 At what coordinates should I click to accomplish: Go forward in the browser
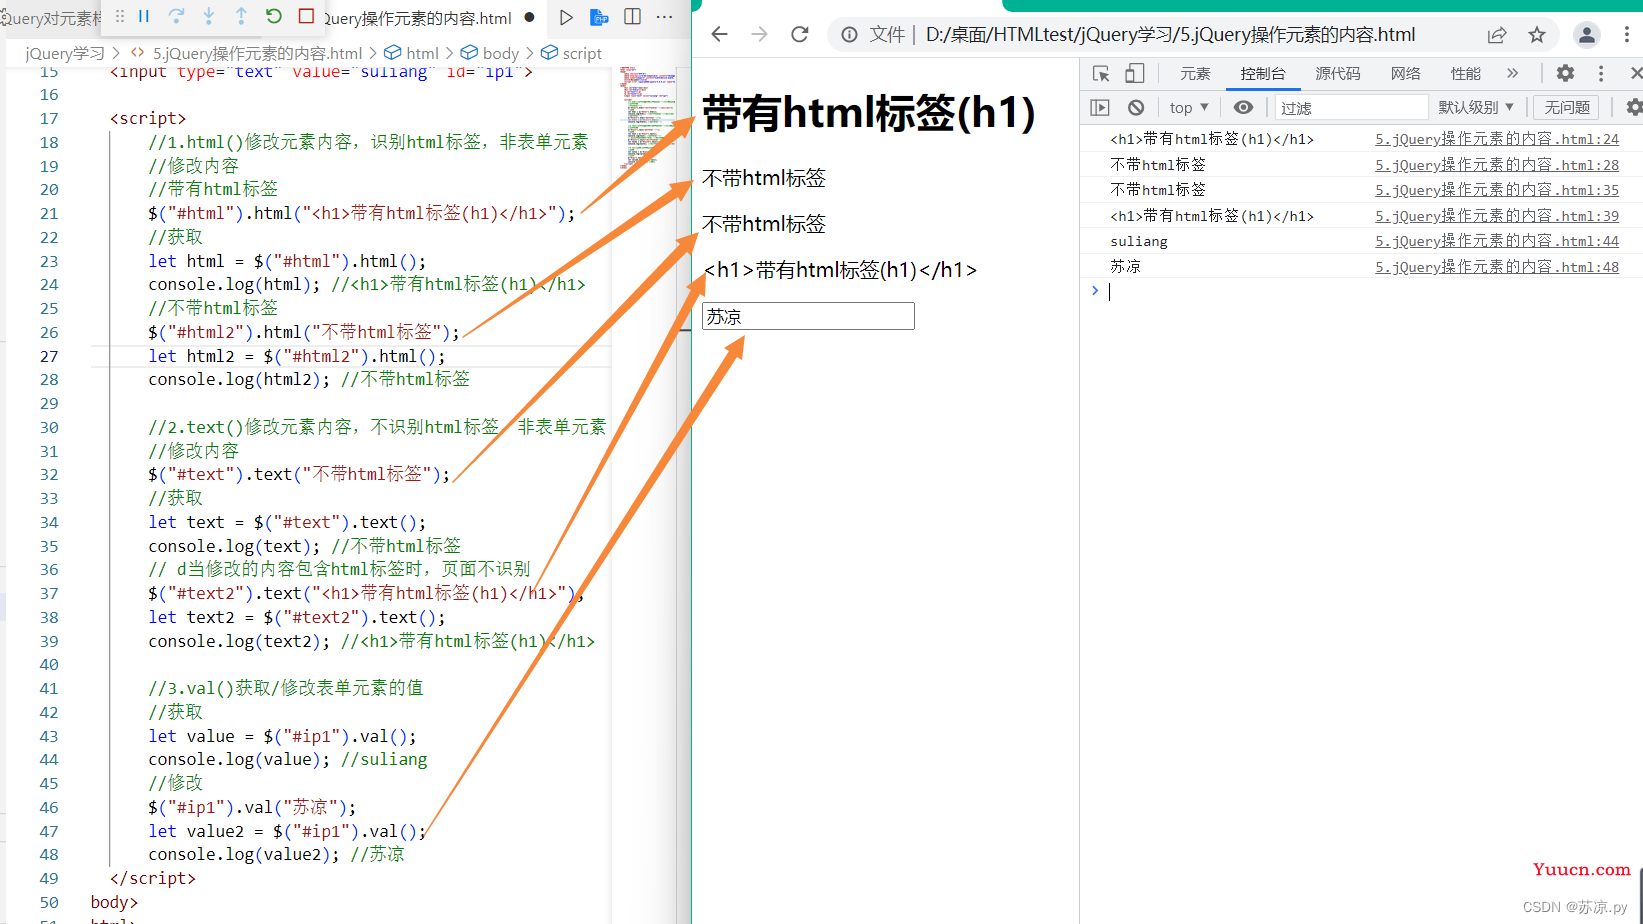(759, 35)
